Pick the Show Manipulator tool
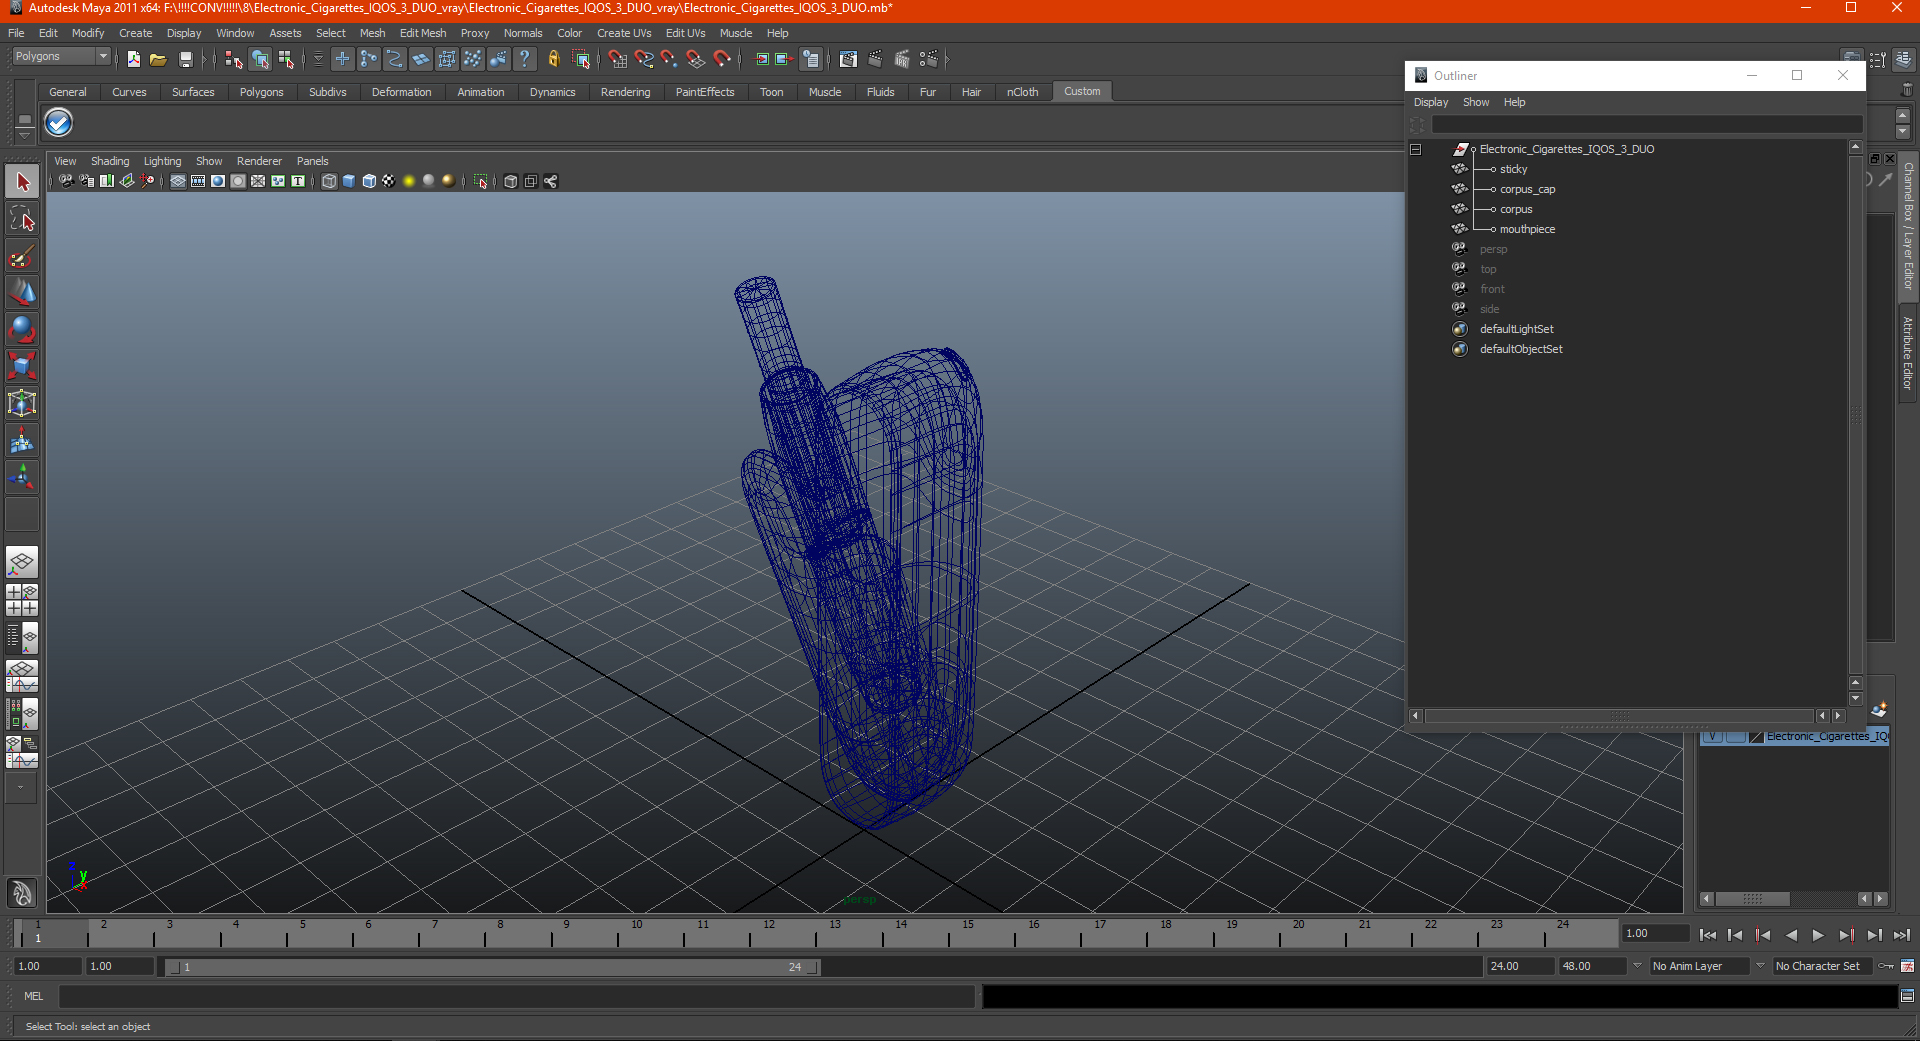Screen dimensions: 1920x1041 tap(22, 476)
